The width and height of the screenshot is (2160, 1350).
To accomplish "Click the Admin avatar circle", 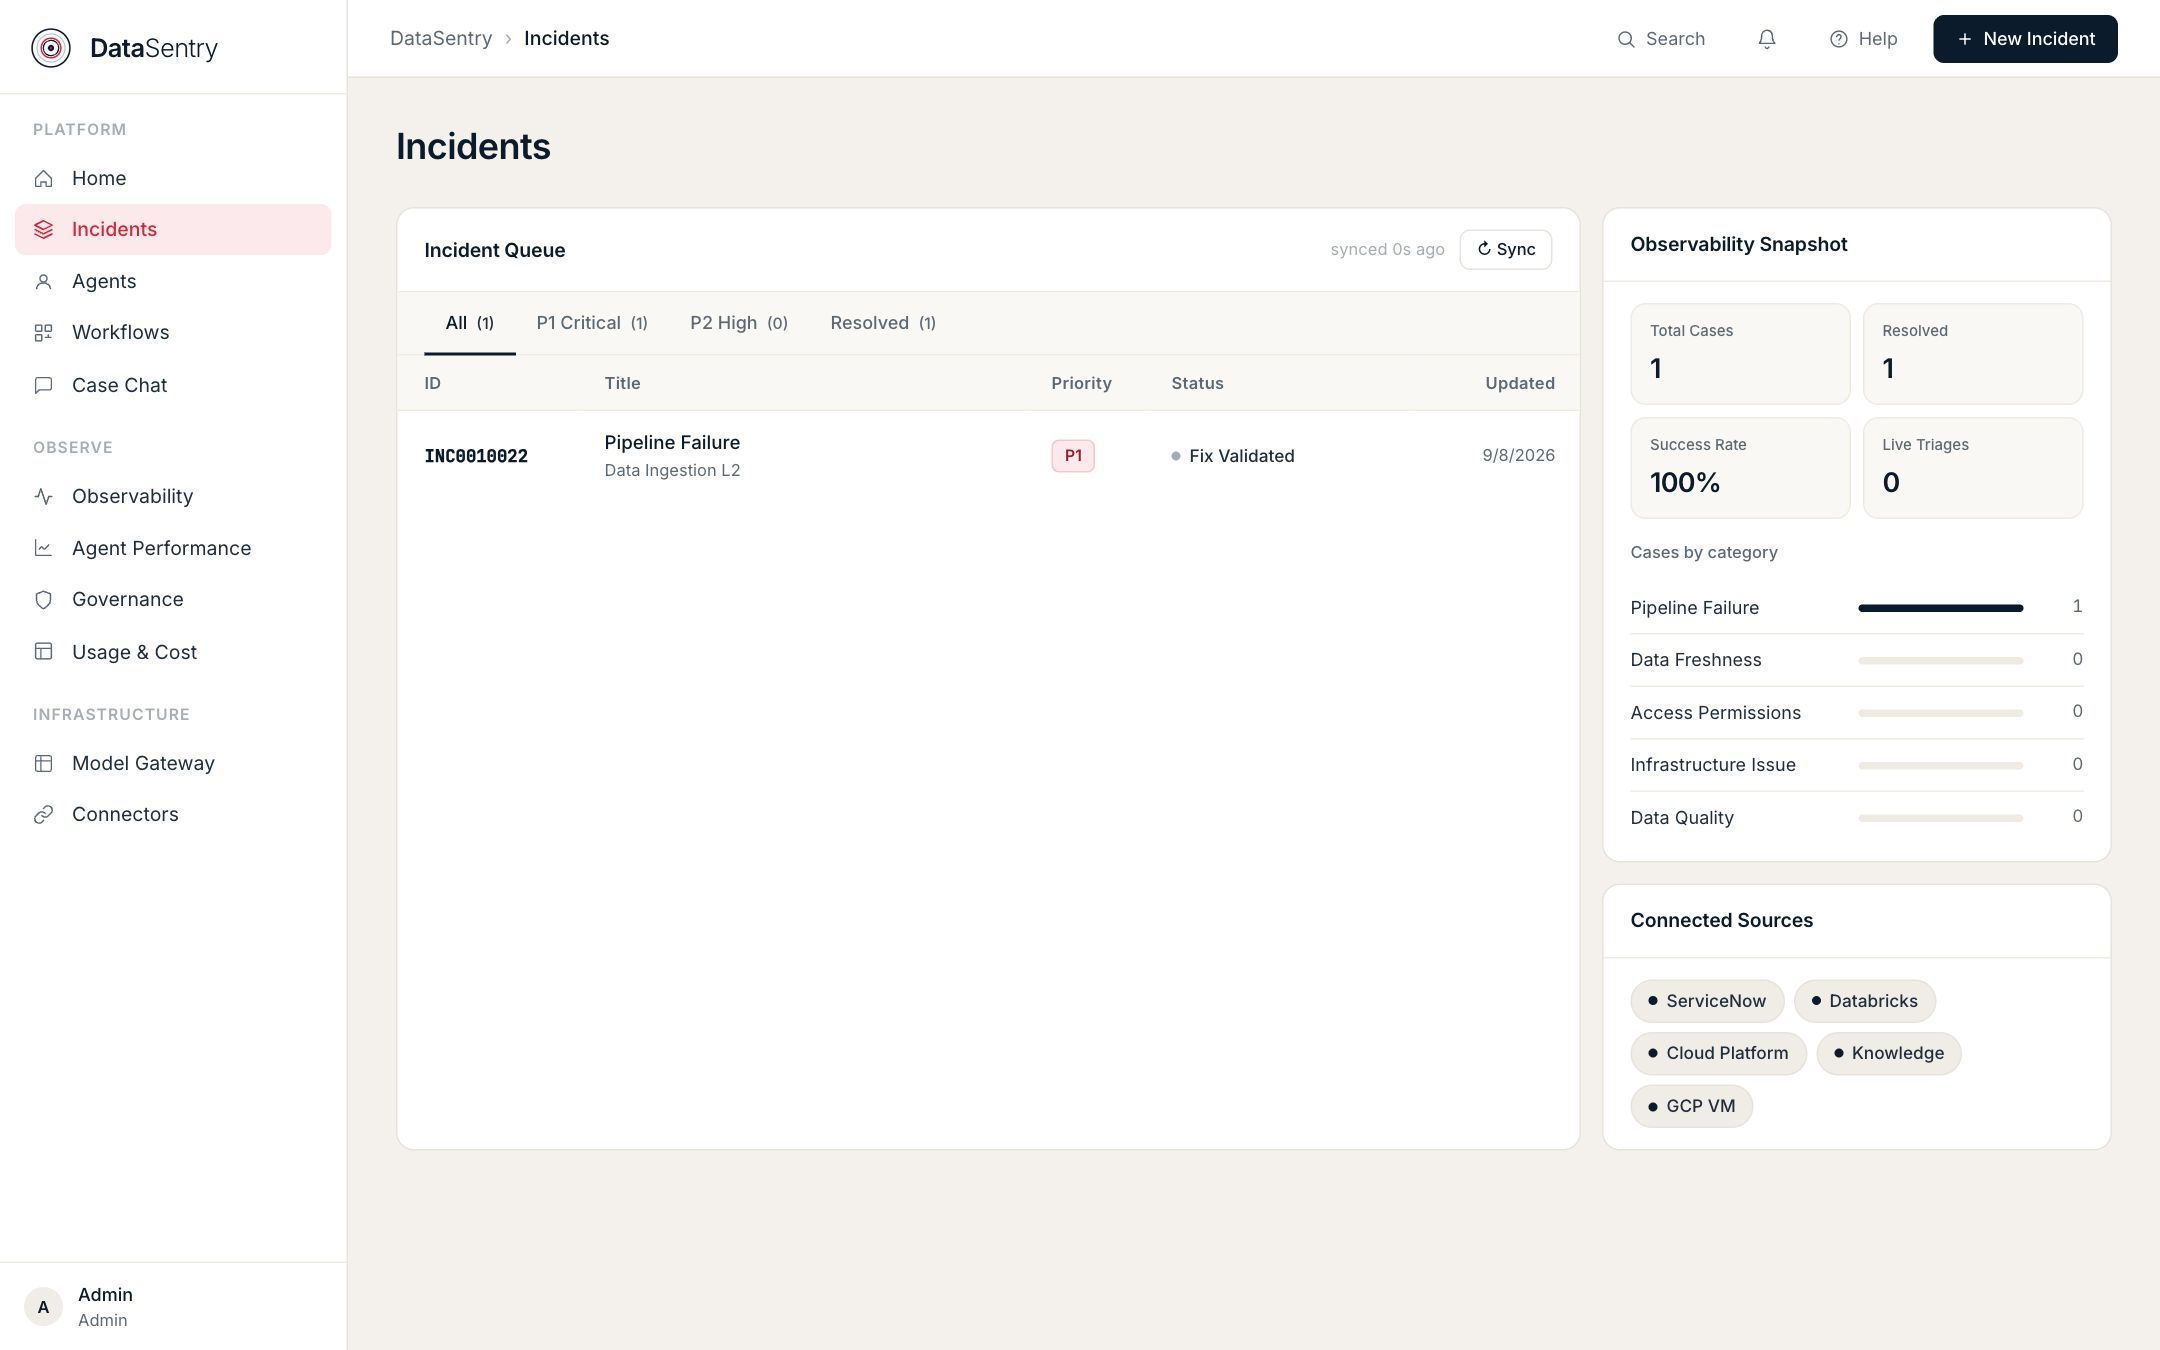I will (43, 1307).
